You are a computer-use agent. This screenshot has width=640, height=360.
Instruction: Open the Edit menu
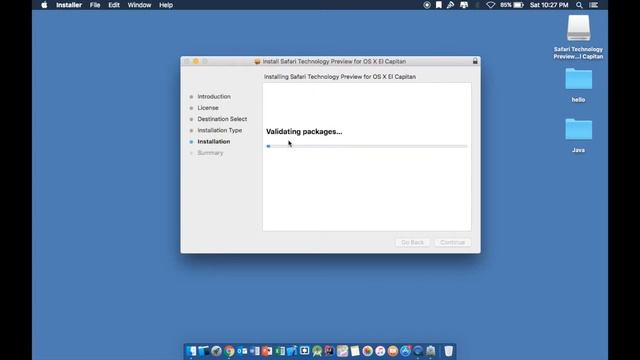coord(114,5)
